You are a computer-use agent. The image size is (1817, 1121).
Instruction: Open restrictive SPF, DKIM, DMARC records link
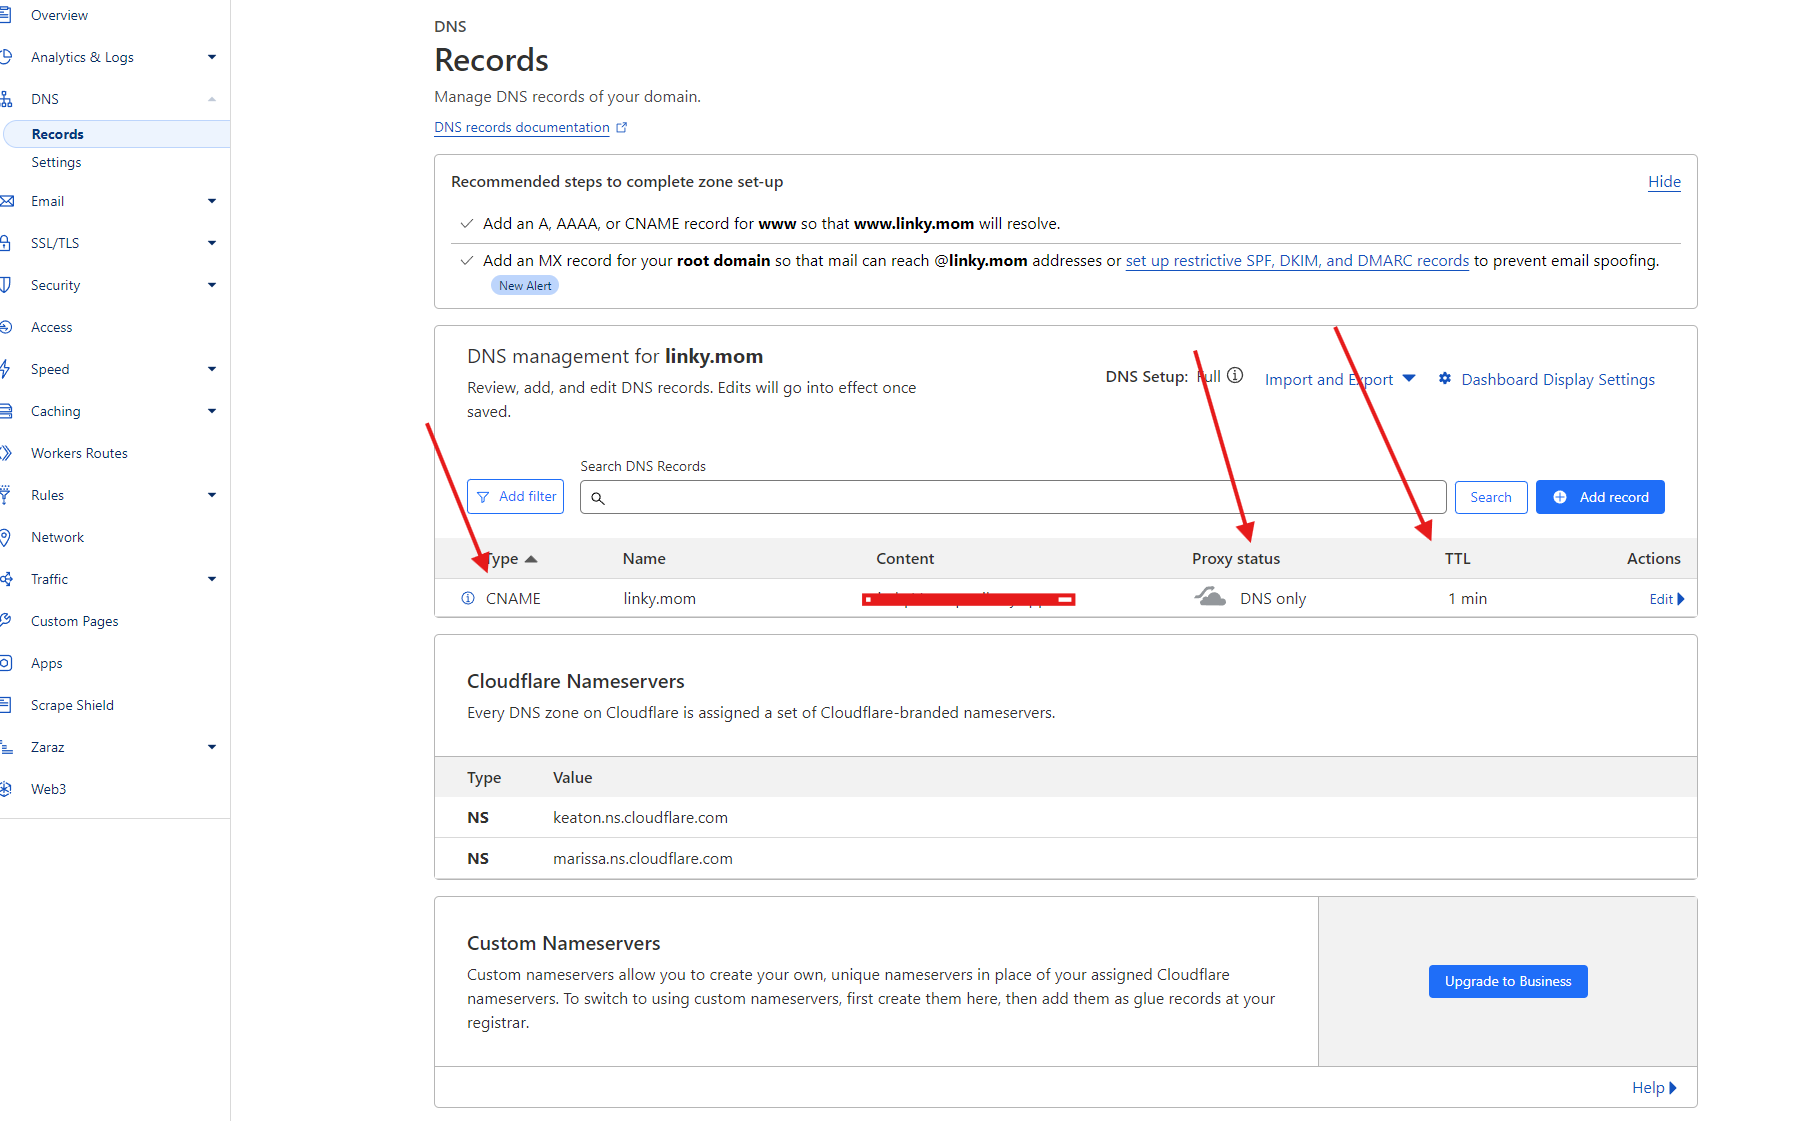[1297, 260]
